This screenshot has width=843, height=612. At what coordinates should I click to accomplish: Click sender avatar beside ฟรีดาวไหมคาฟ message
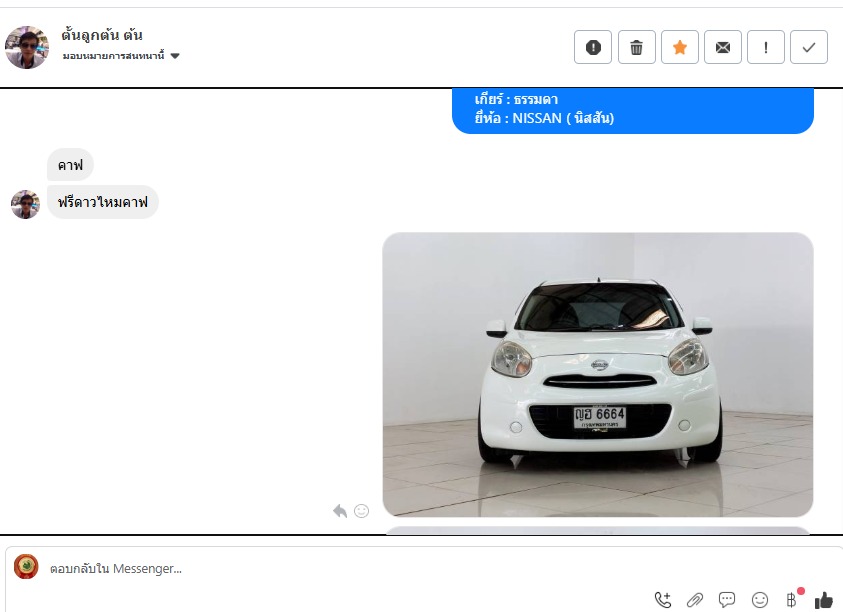25,204
